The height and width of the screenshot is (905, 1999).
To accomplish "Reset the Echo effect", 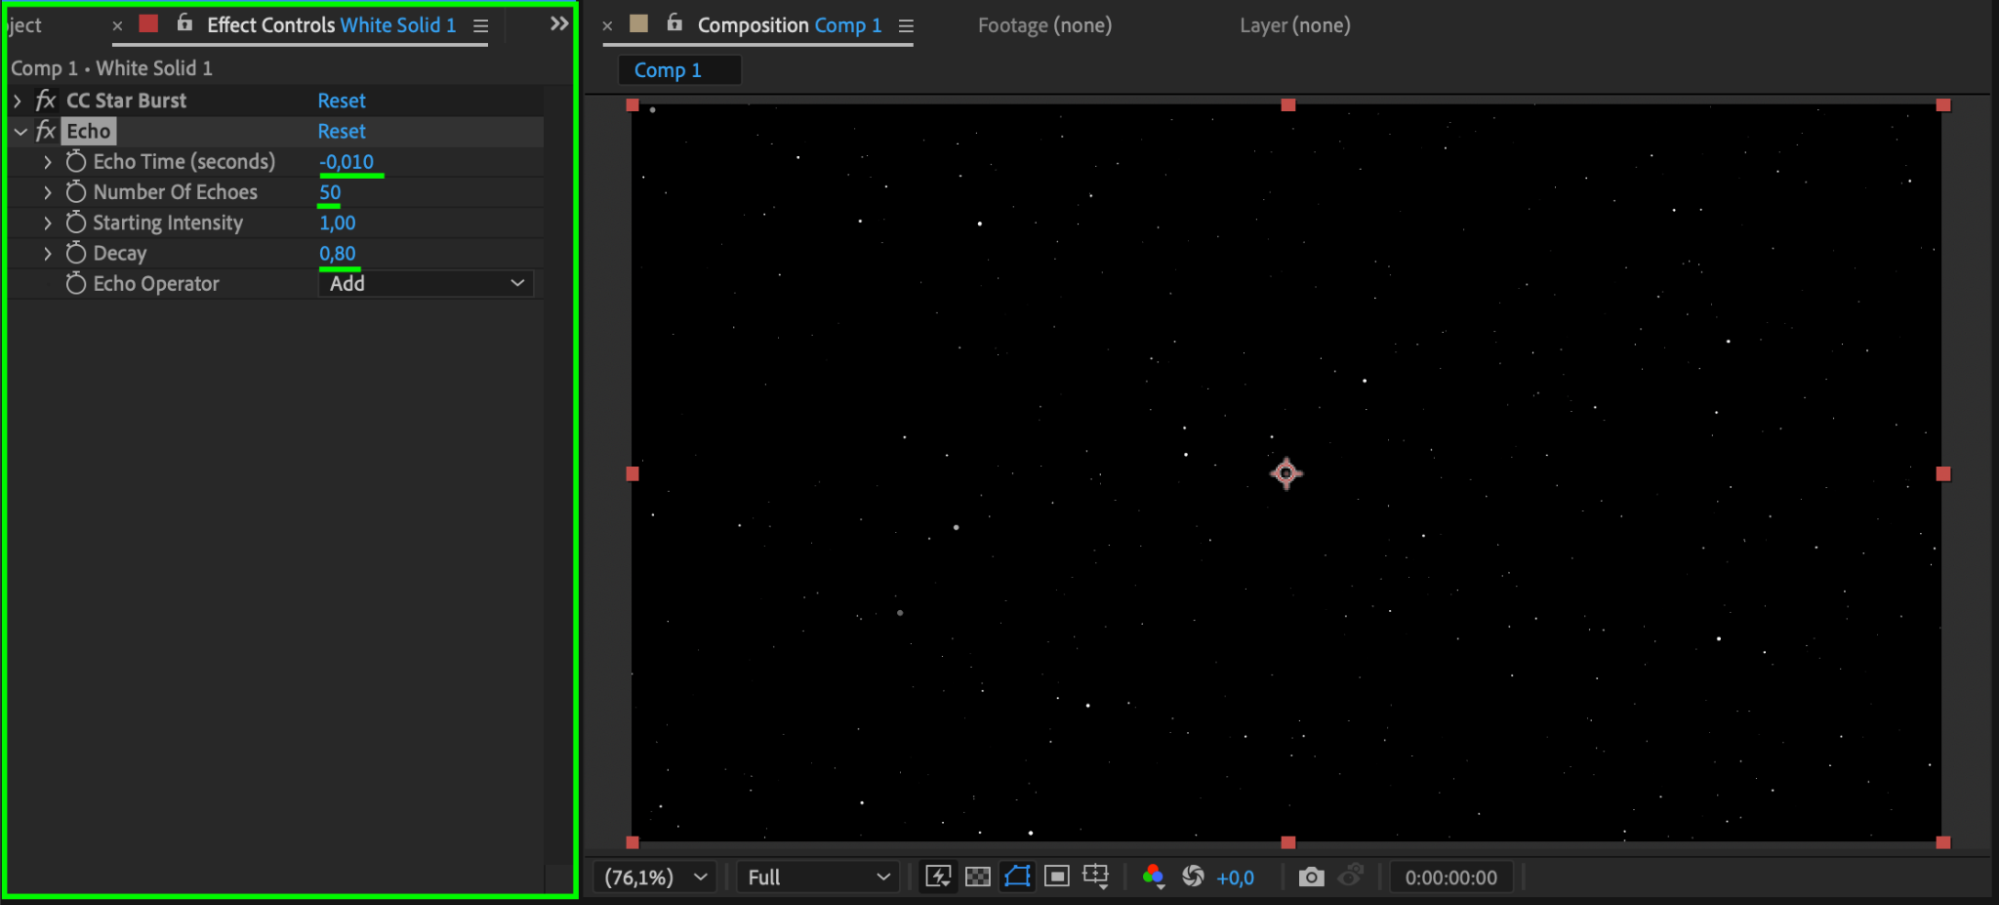I will (341, 131).
